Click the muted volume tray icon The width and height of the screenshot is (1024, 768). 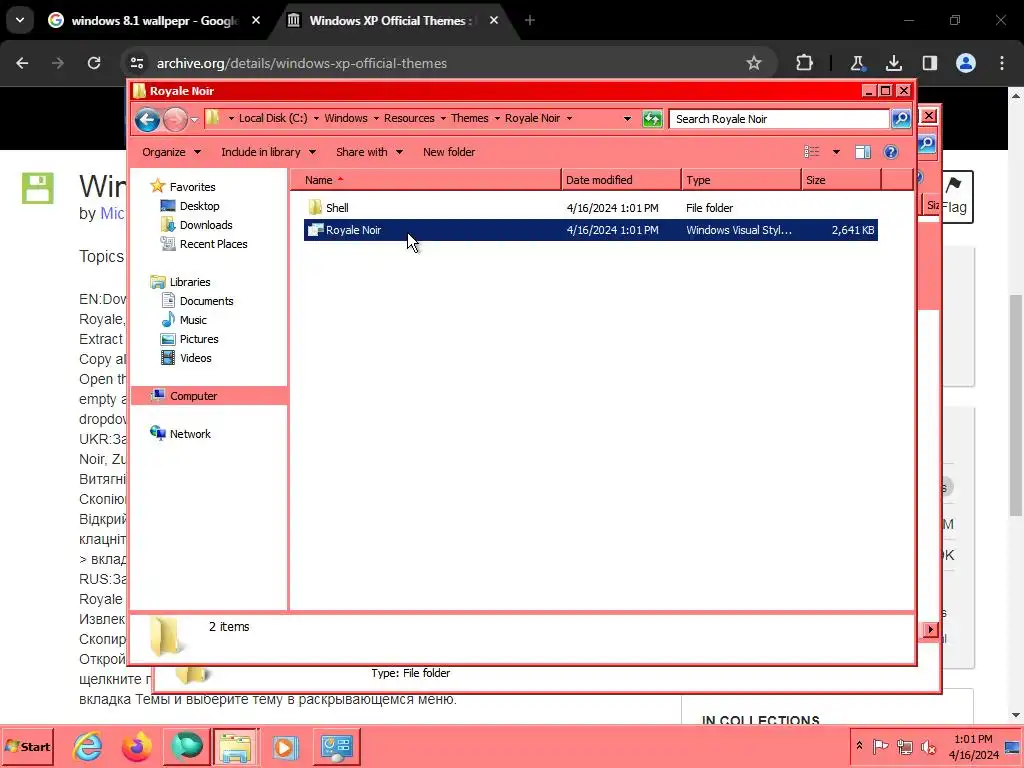coord(928,746)
